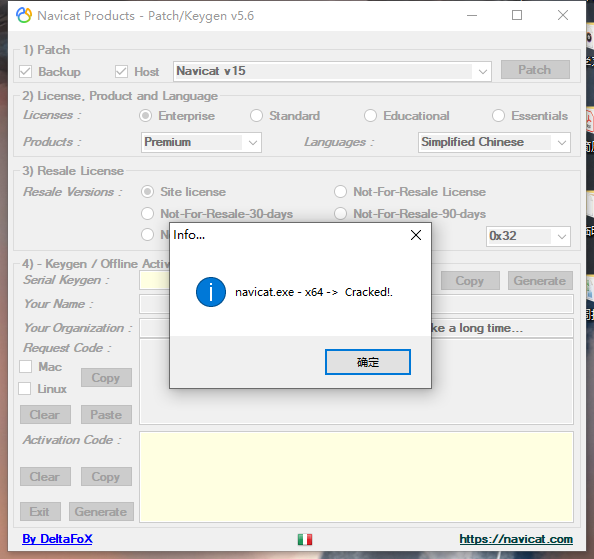594x559 pixels.
Task: Select Not-For-Resale-30-days radio
Action: pos(147,214)
